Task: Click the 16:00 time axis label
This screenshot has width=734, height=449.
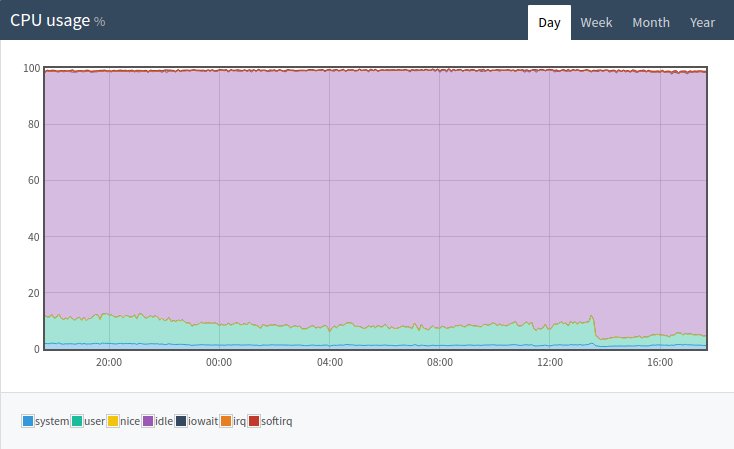Action: tap(660, 362)
